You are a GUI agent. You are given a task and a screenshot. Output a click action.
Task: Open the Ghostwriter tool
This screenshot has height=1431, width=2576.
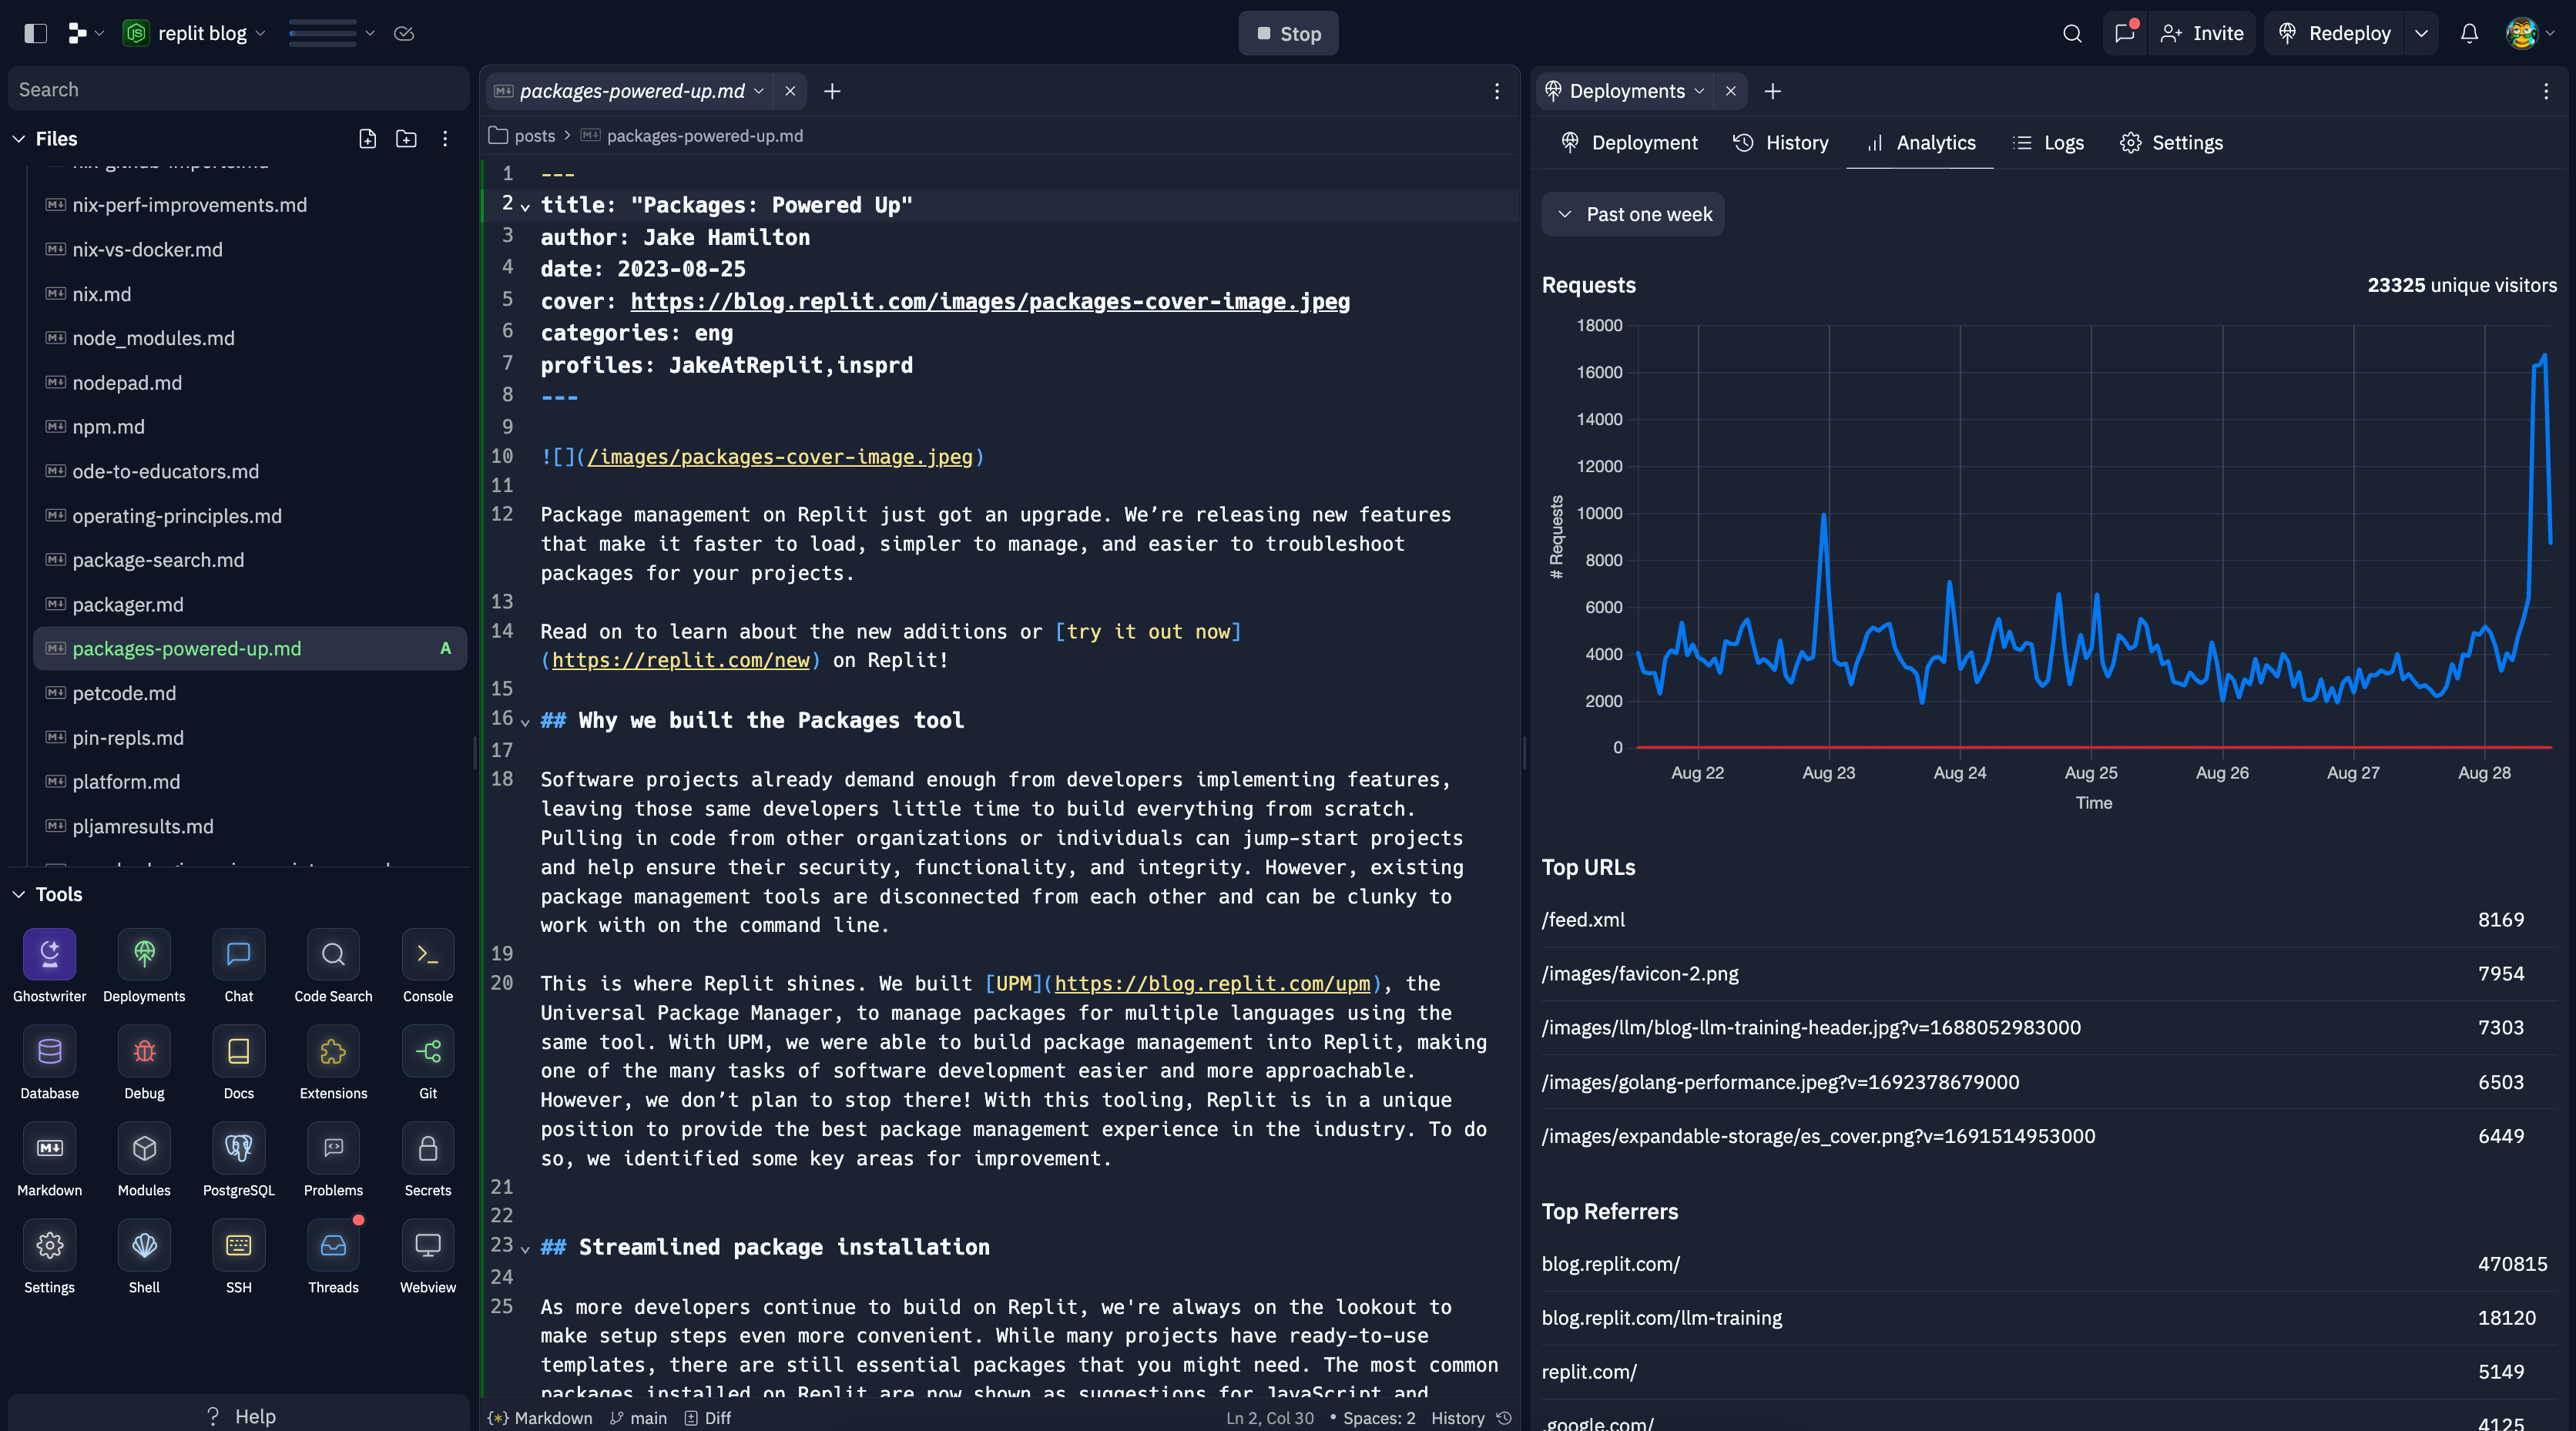tap(49, 955)
